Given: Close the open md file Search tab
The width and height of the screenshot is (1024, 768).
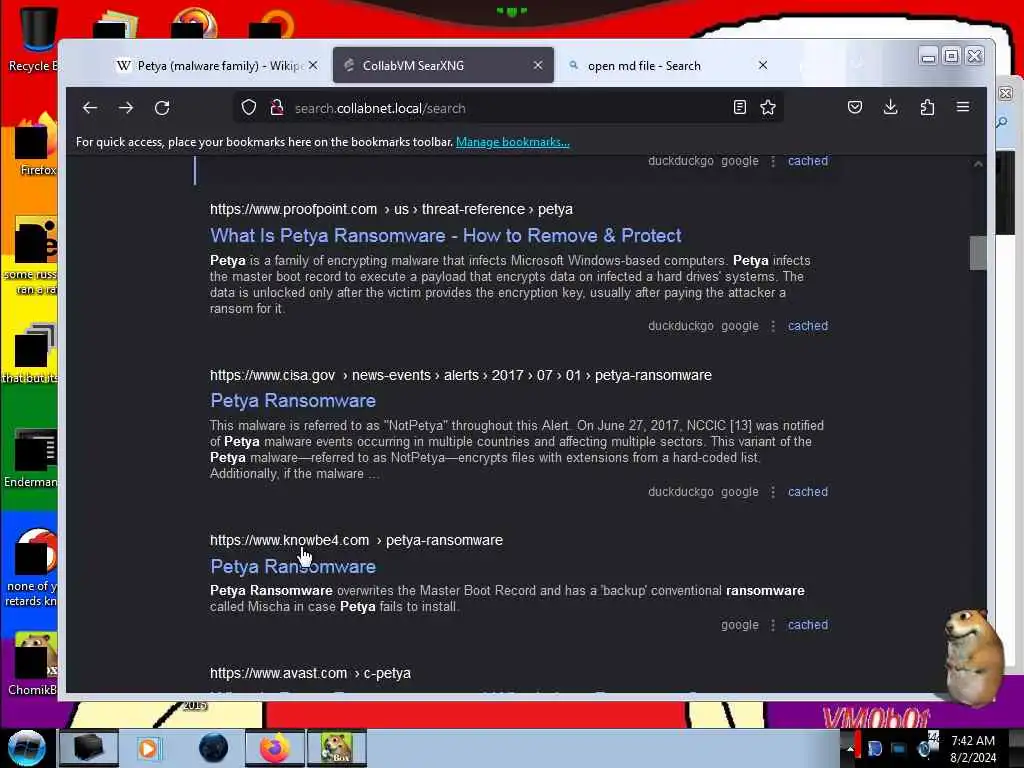Looking at the screenshot, I should point(763,65).
